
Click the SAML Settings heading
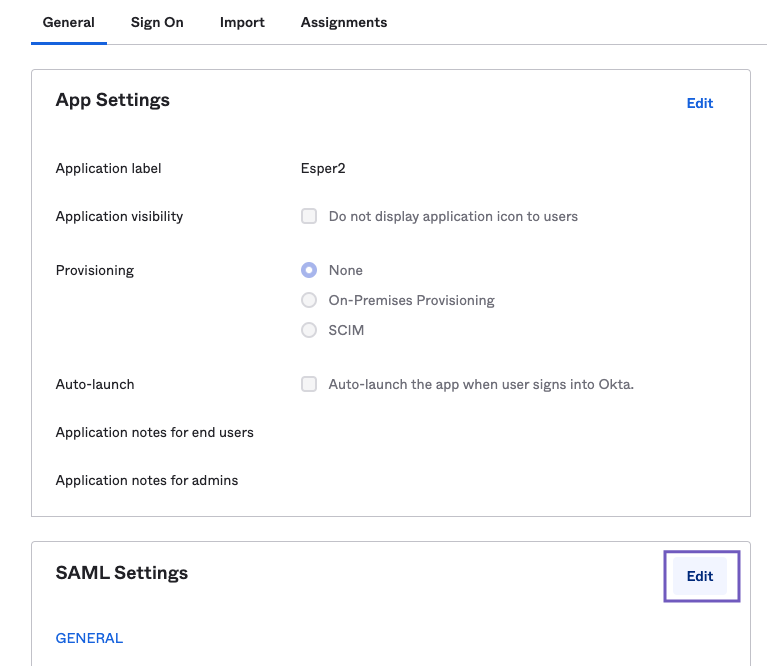click(122, 573)
